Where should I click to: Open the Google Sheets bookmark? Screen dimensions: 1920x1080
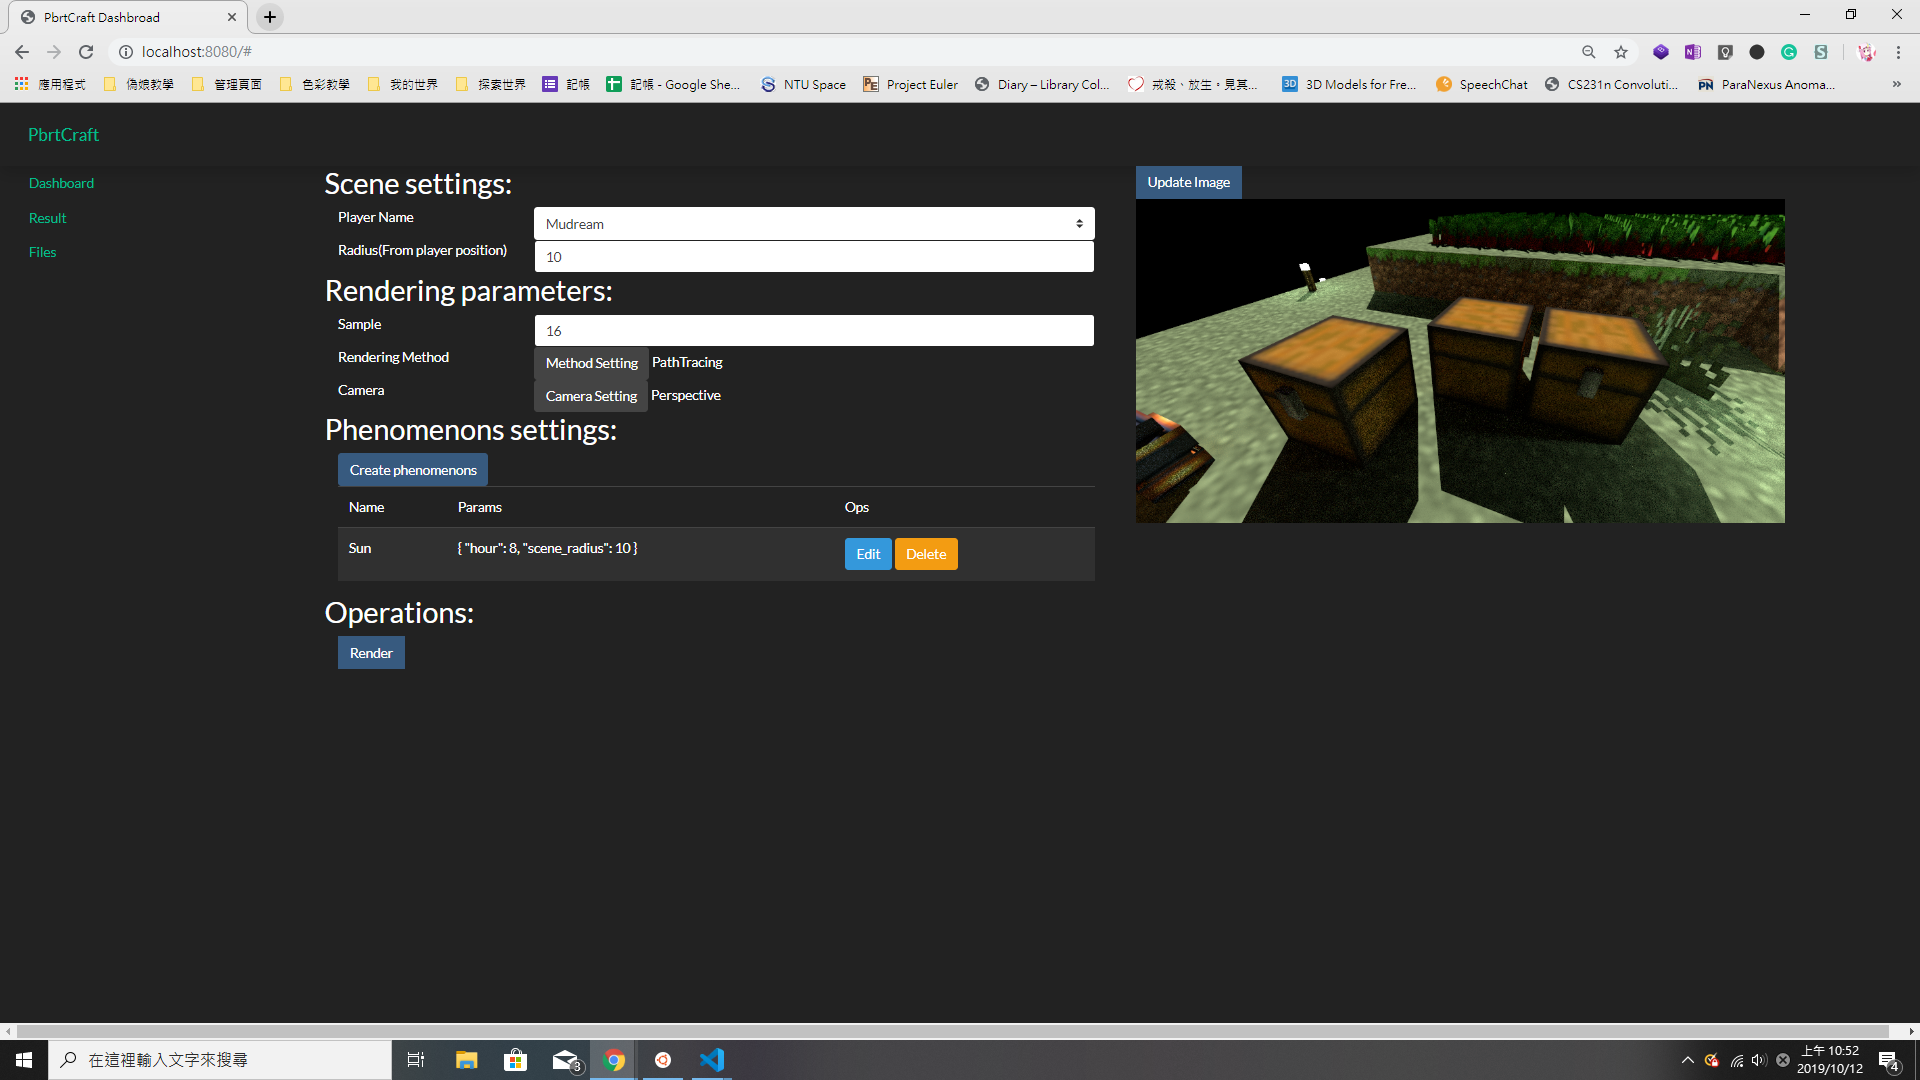click(x=673, y=85)
